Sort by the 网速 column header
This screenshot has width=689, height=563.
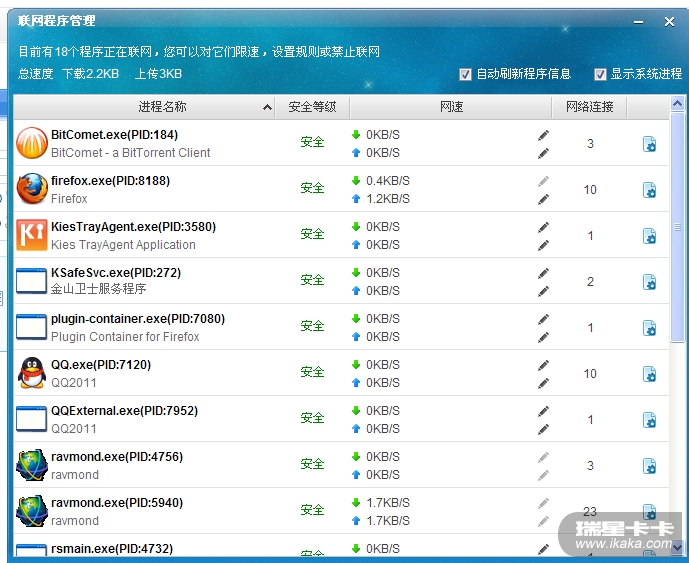pyautogui.click(x=451, y=107)
